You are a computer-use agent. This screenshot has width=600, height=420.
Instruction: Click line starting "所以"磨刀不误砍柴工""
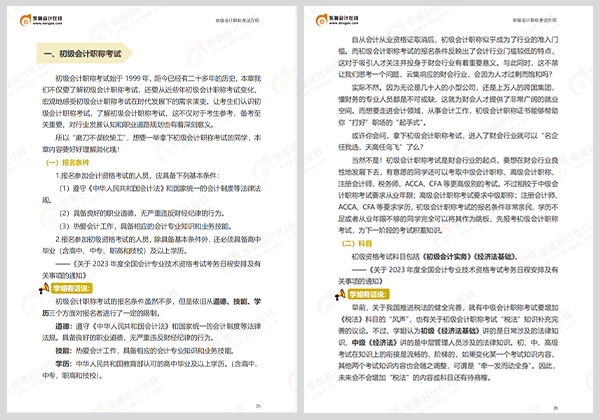pos(158,138)
